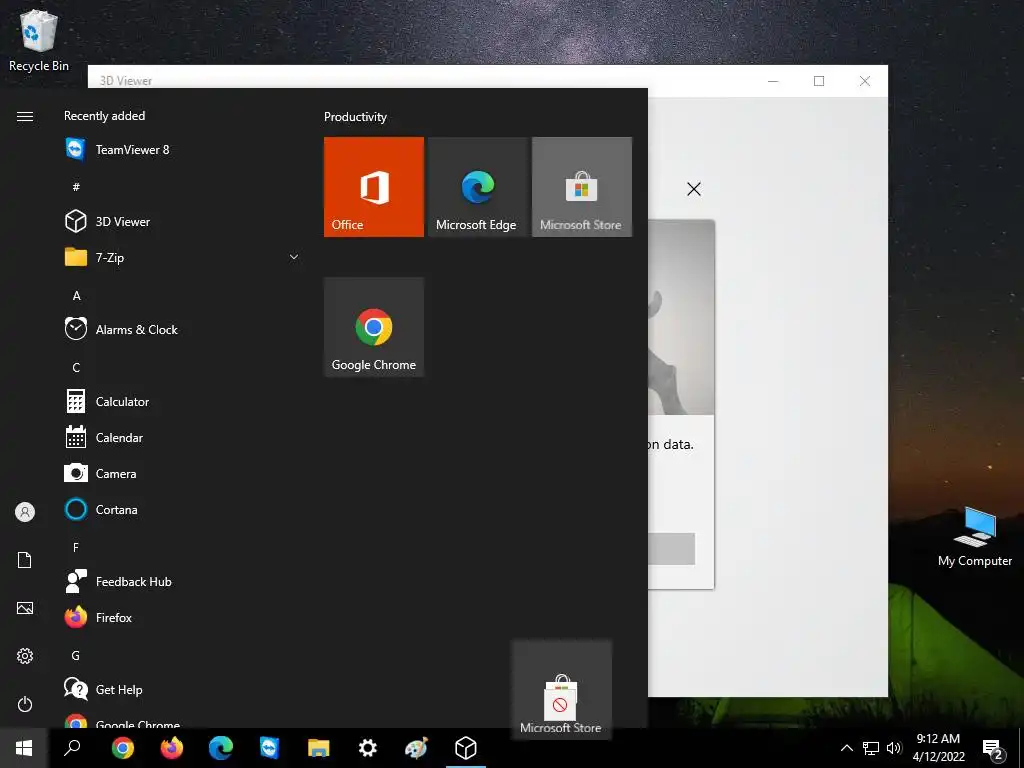Open Settings from the taskbar
Image resolution: width=1024 pixels, height=768 pixels.
click(368, 748)
